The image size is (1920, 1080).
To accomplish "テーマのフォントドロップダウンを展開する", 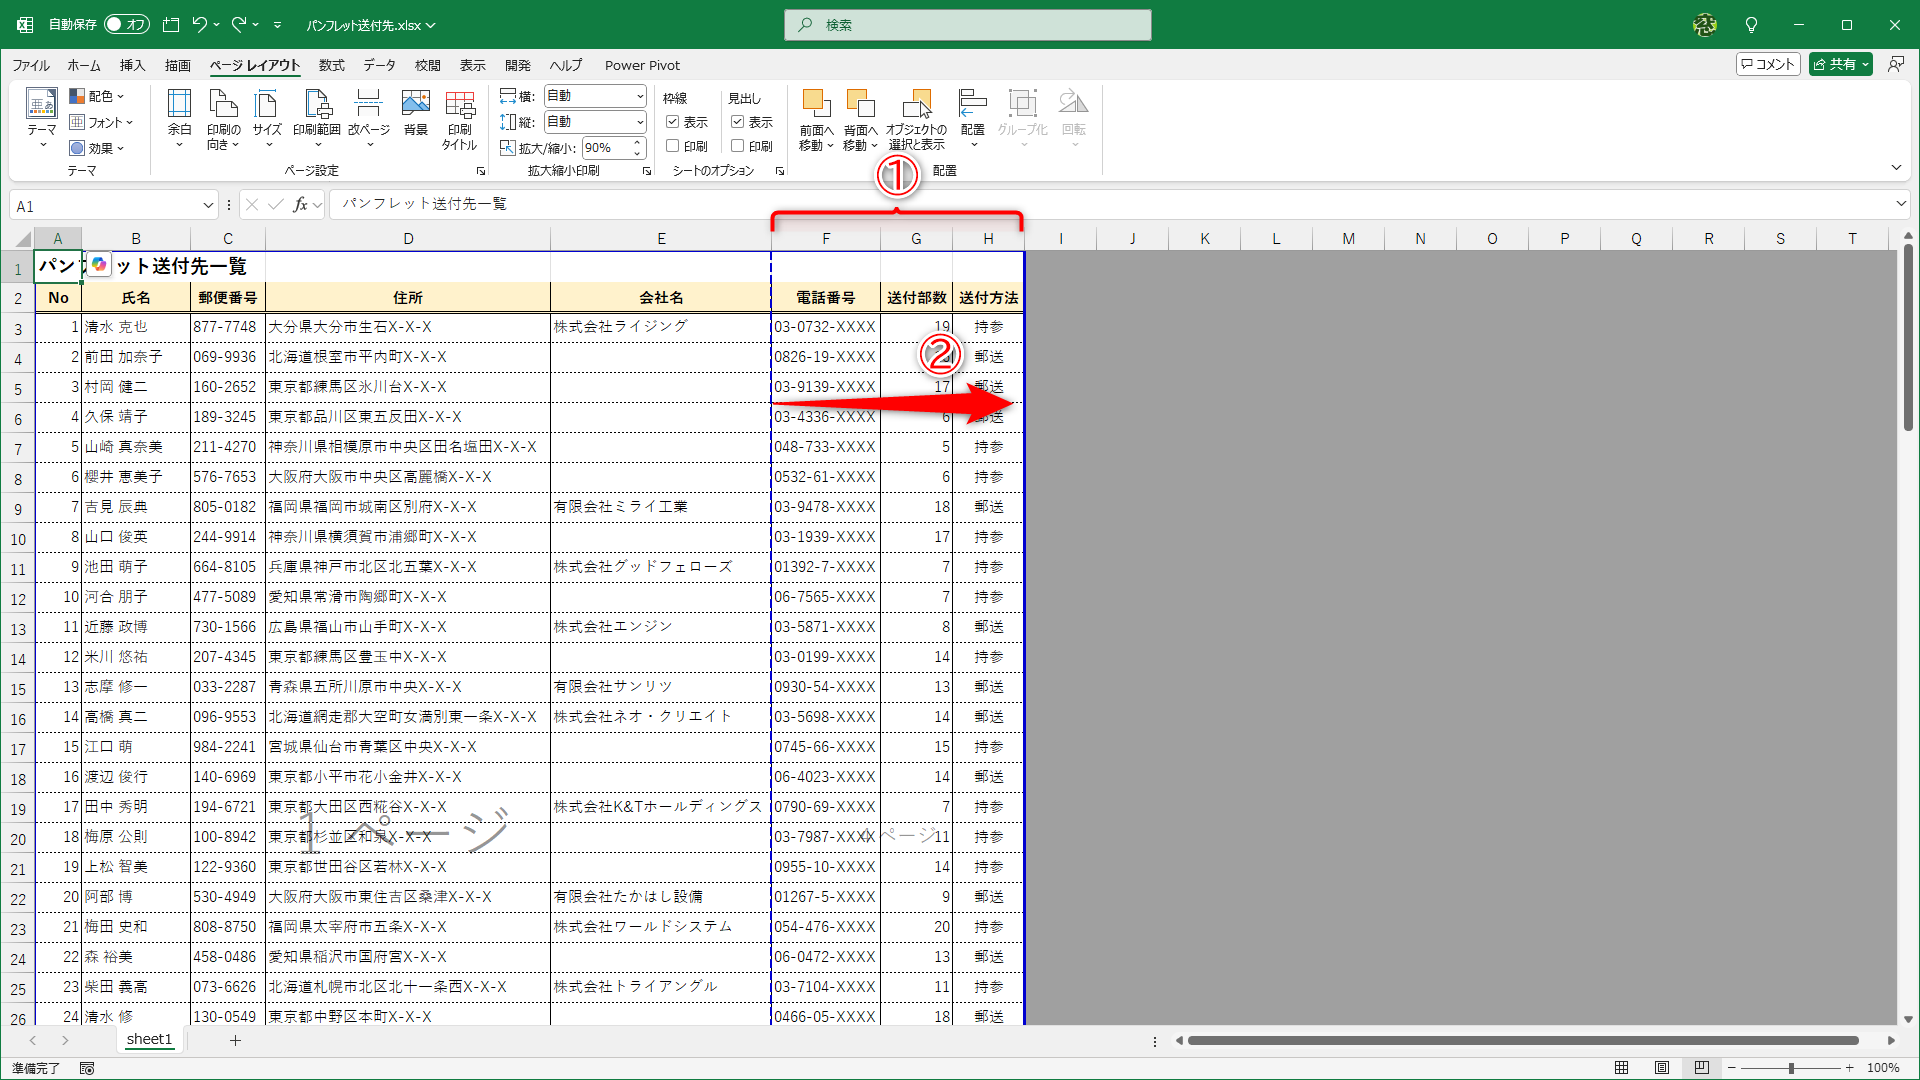I will [103, 122].
